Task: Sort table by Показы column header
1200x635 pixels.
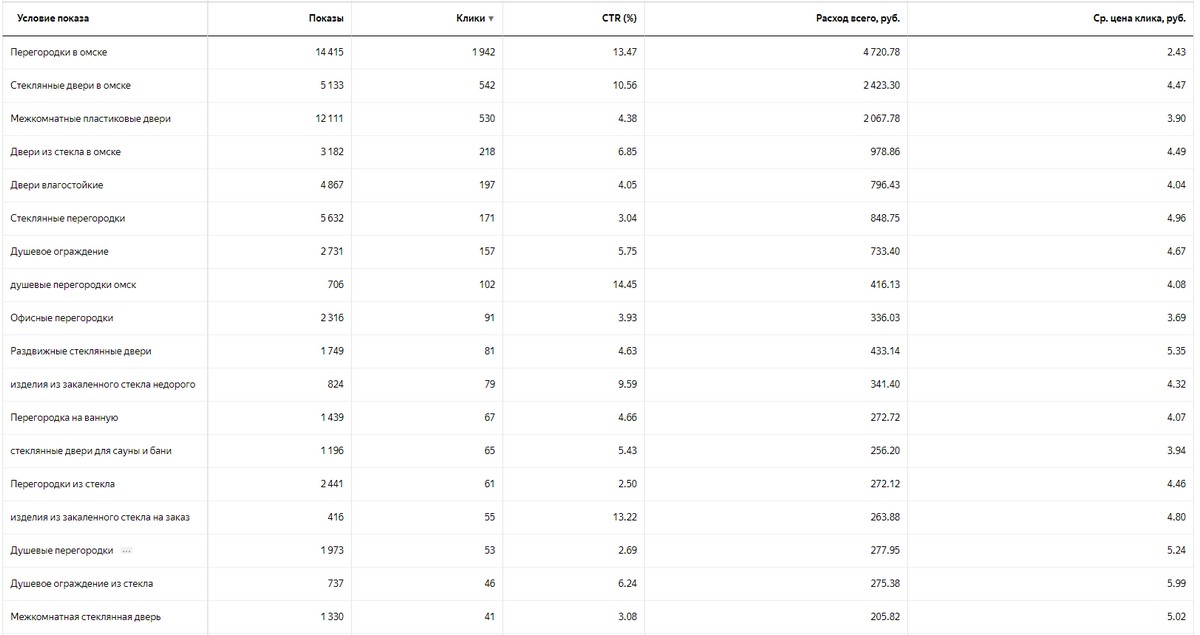Action: coord(326,18)
